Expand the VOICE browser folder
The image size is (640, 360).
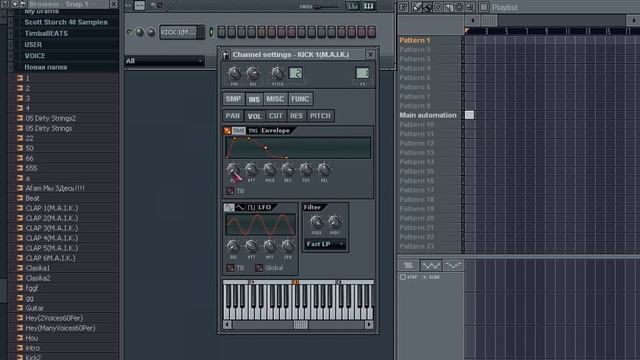[34, 56]
